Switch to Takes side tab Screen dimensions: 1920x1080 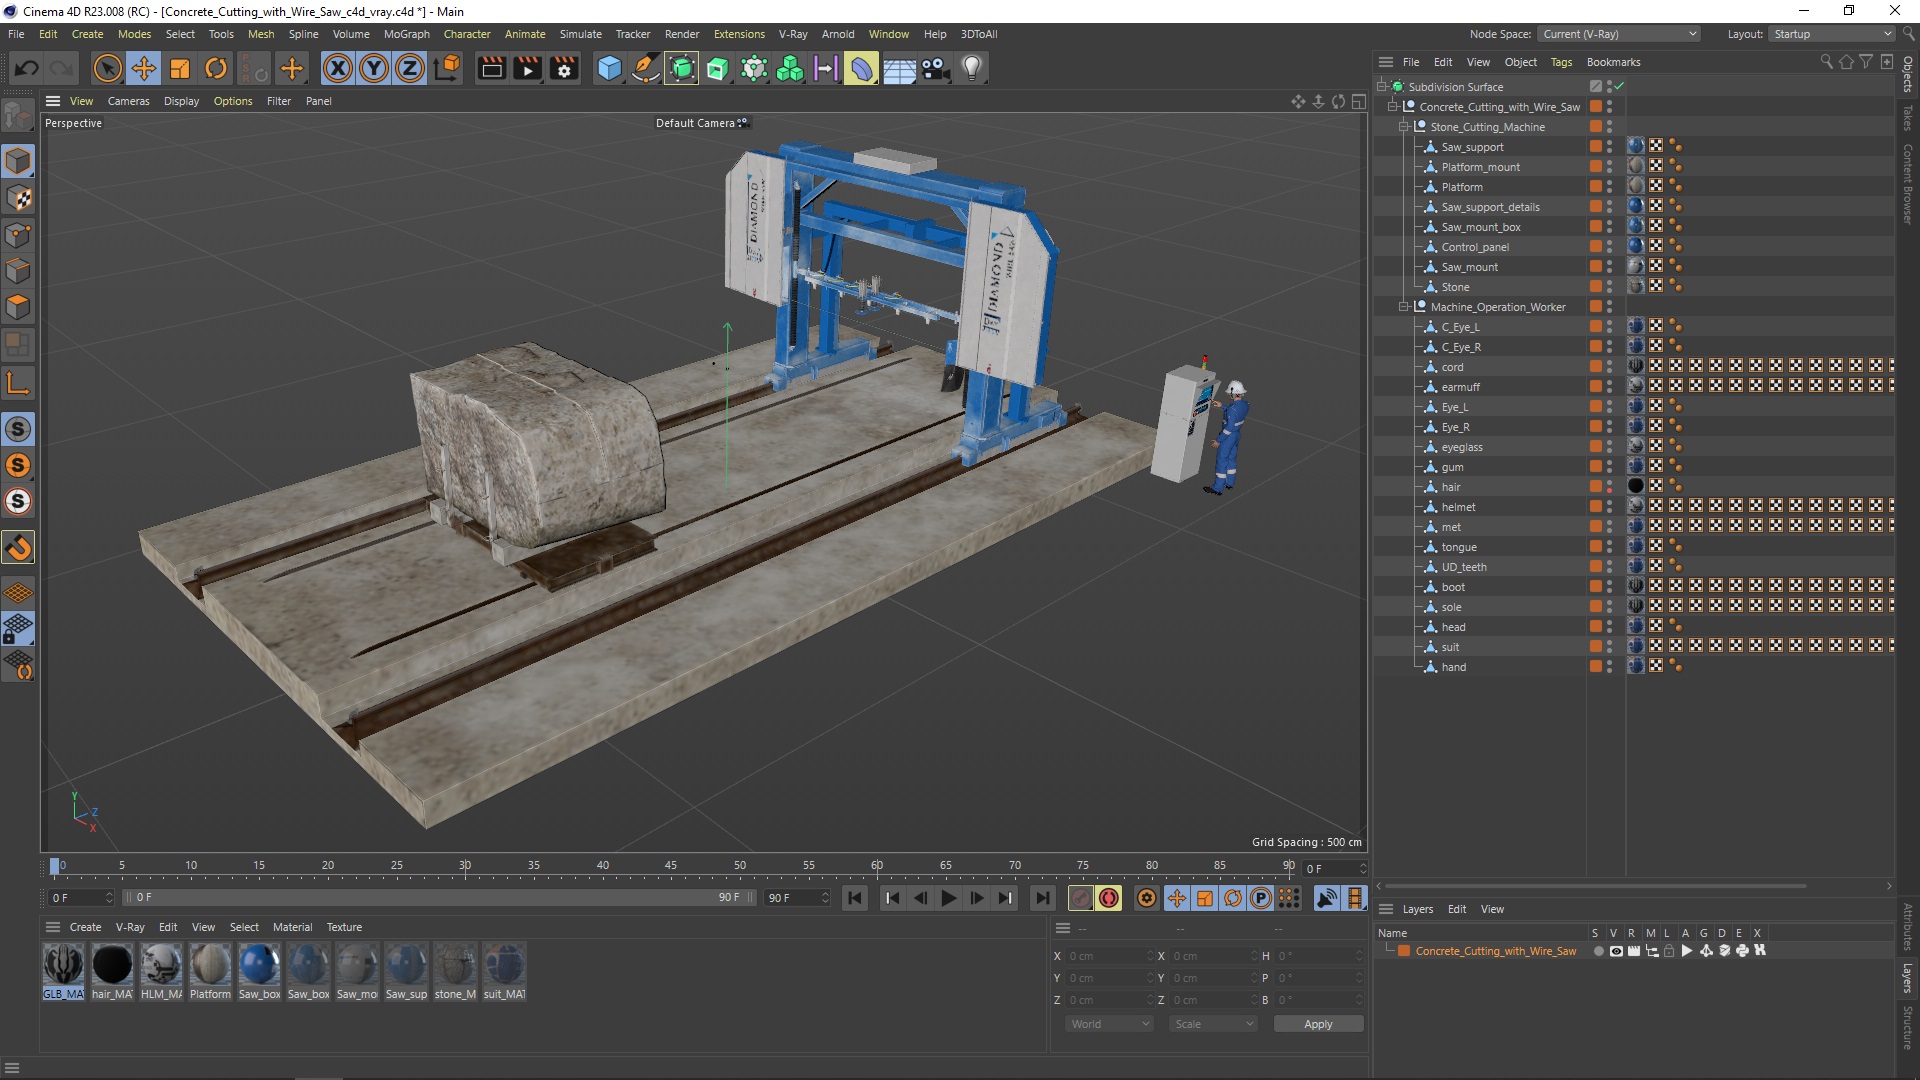pos(1908,118)
